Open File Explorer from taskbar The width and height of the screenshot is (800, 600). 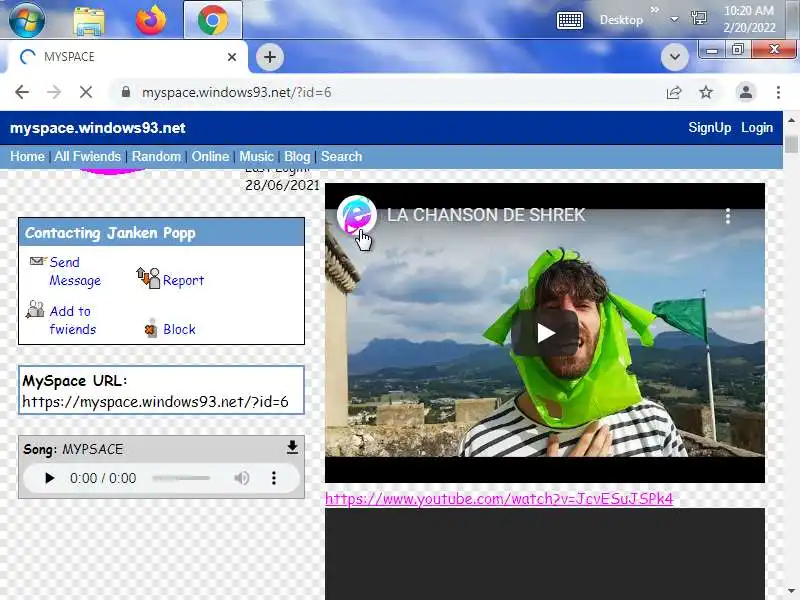(89, 20)
